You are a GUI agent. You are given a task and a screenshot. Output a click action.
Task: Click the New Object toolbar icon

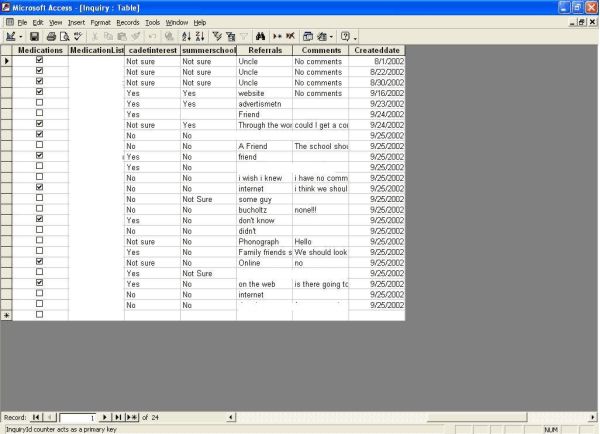tap(322, 36)
